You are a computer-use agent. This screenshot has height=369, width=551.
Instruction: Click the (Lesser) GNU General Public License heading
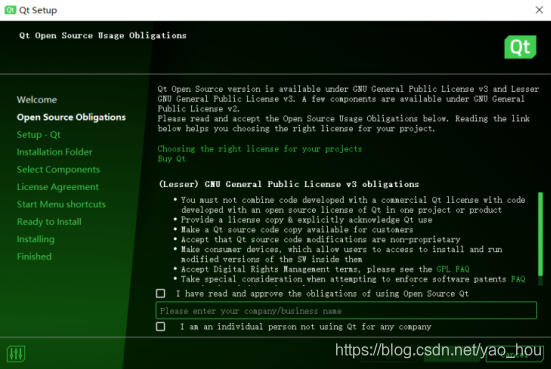point(289,184)
